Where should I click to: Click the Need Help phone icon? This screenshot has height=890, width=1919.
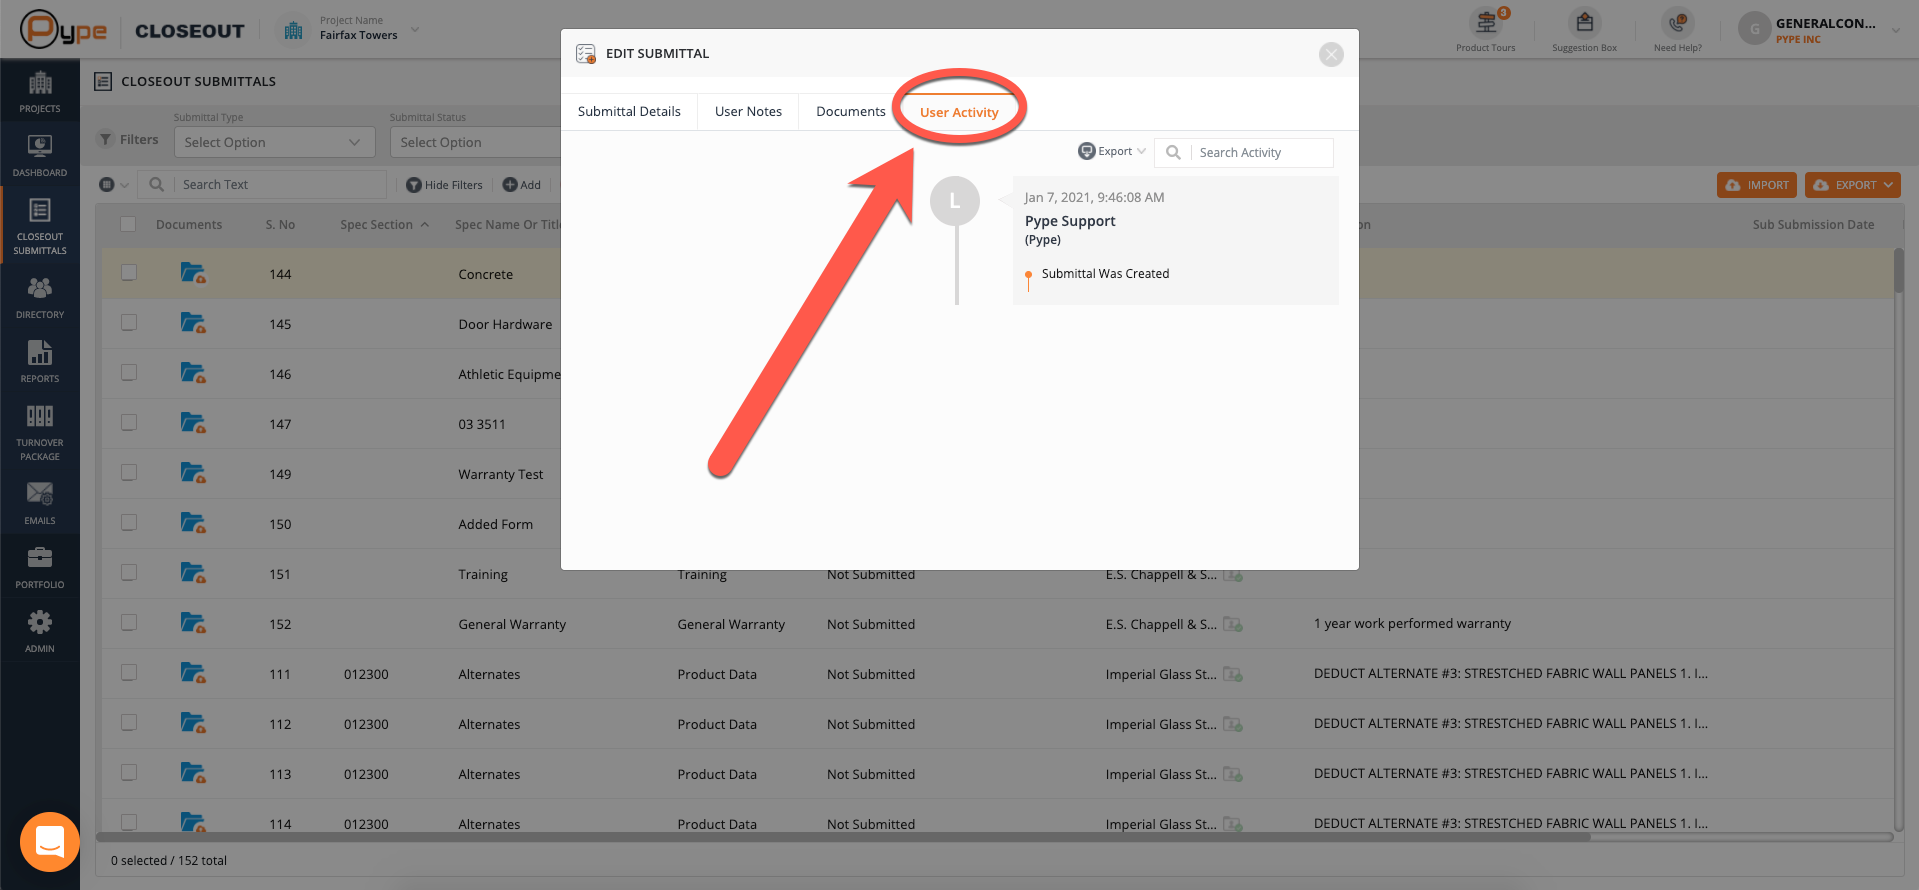click(x=1677, y=22)
